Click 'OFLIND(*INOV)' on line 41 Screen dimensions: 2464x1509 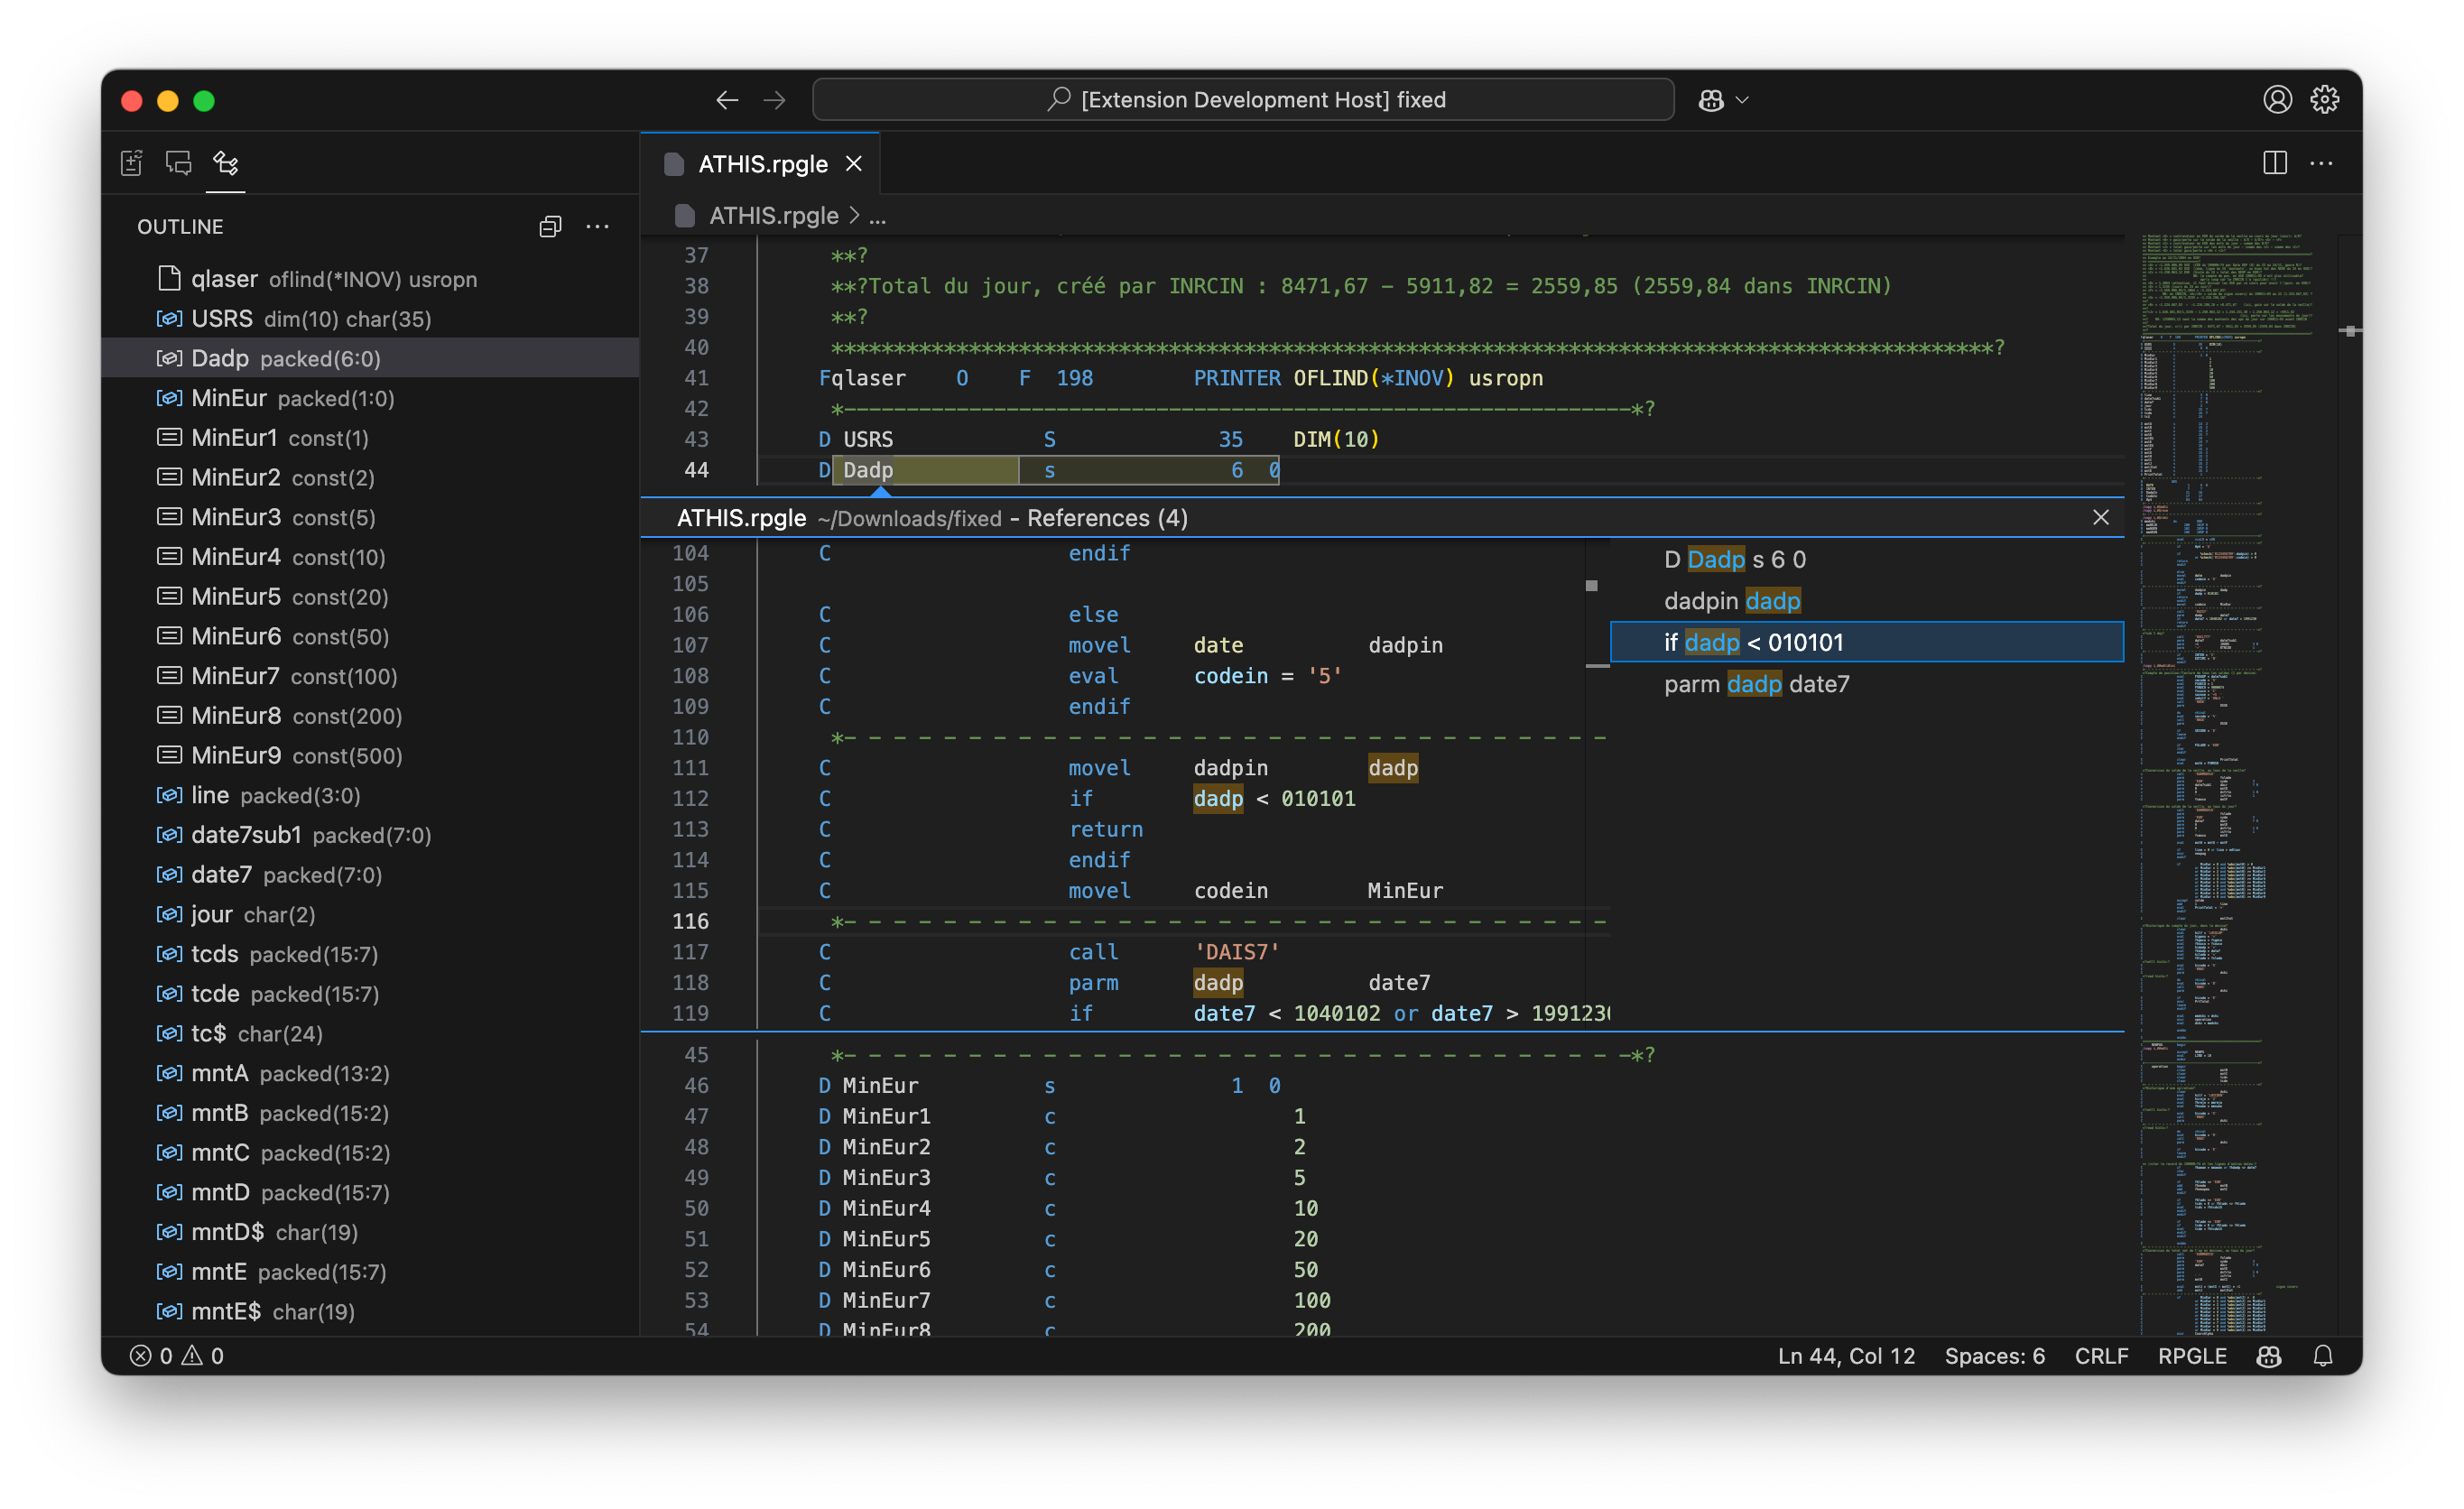tap(1374, 378)
